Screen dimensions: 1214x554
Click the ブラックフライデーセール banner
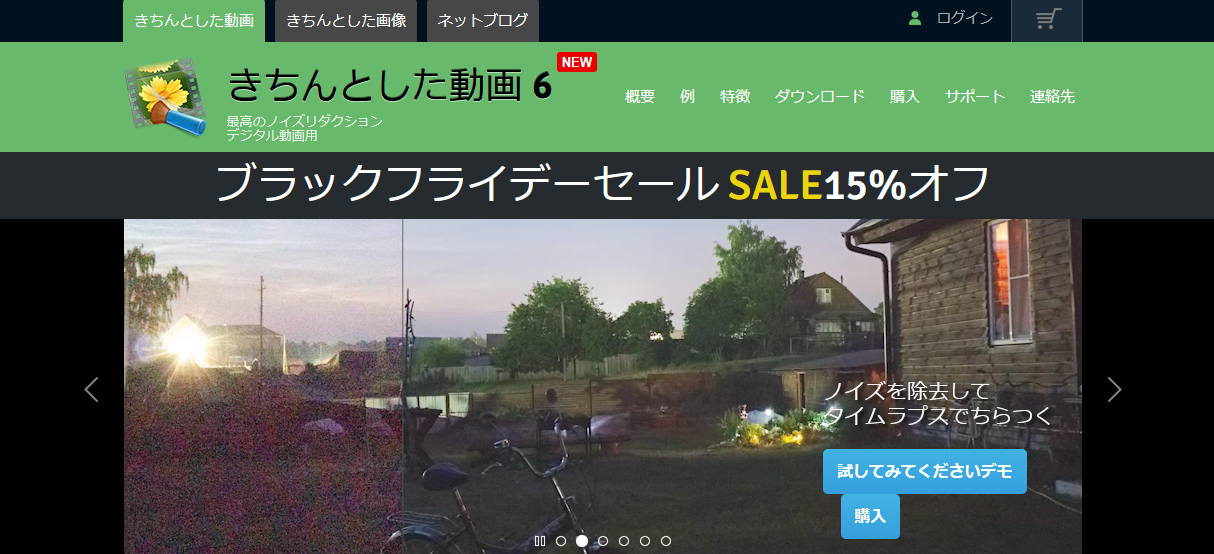[x=603, y=184]
